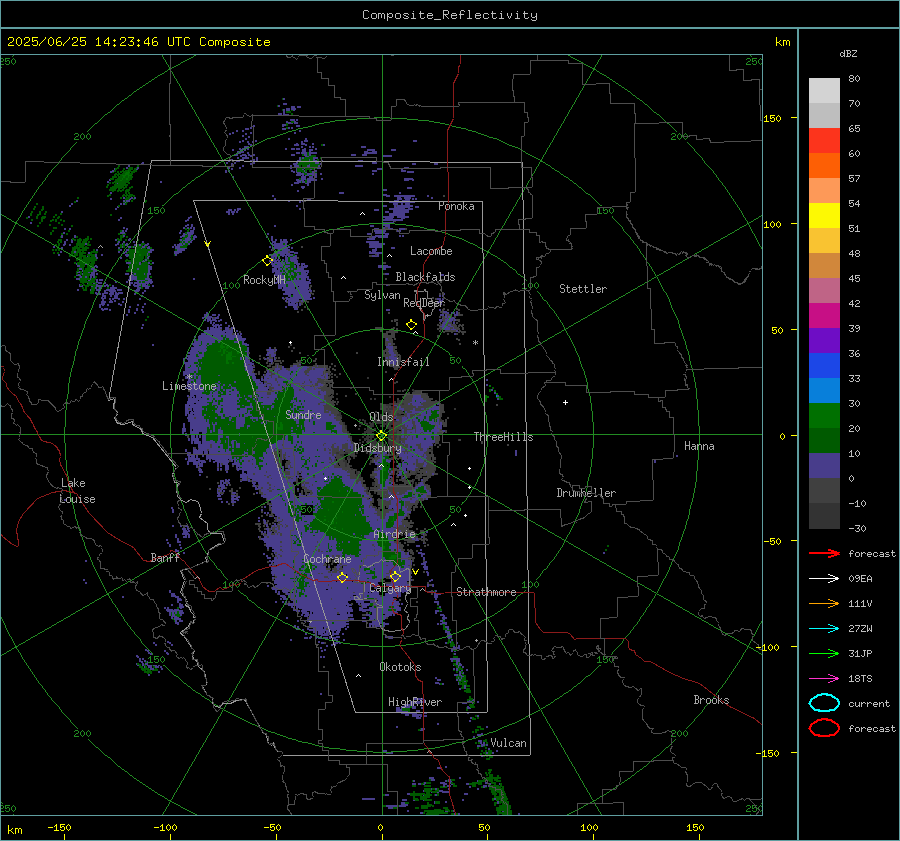The width and height of the screenshot is (900, 841).
Task: Click the Airdrie town label
Action: point(394,534)
